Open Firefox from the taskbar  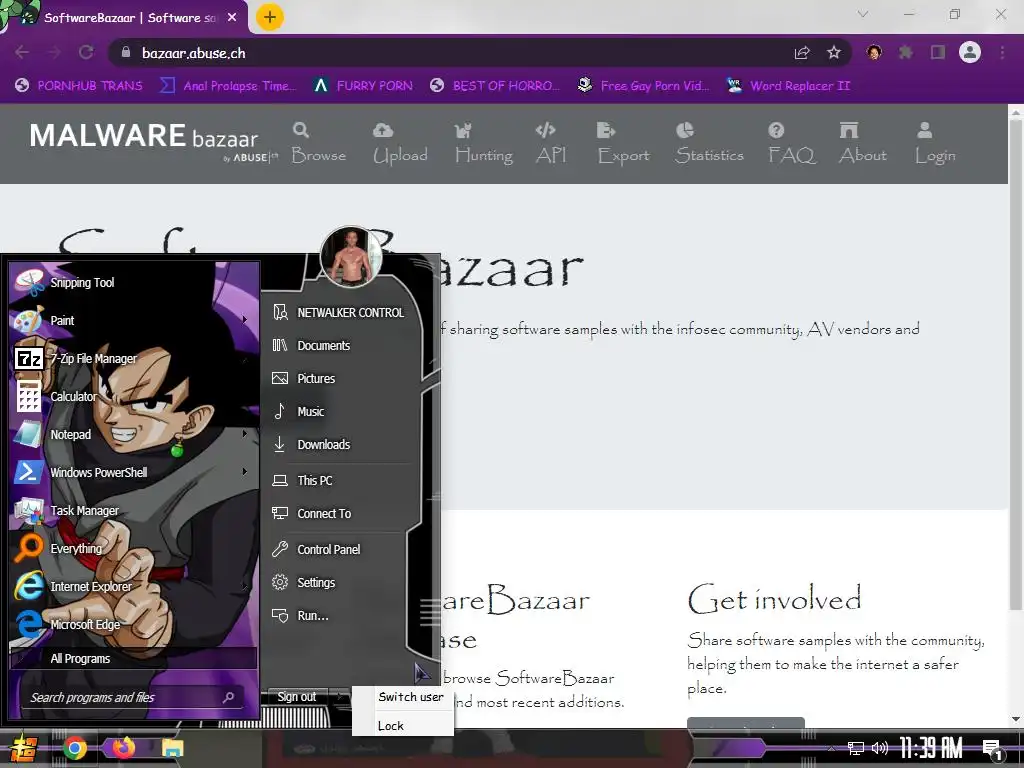click(x=123, y=748)
